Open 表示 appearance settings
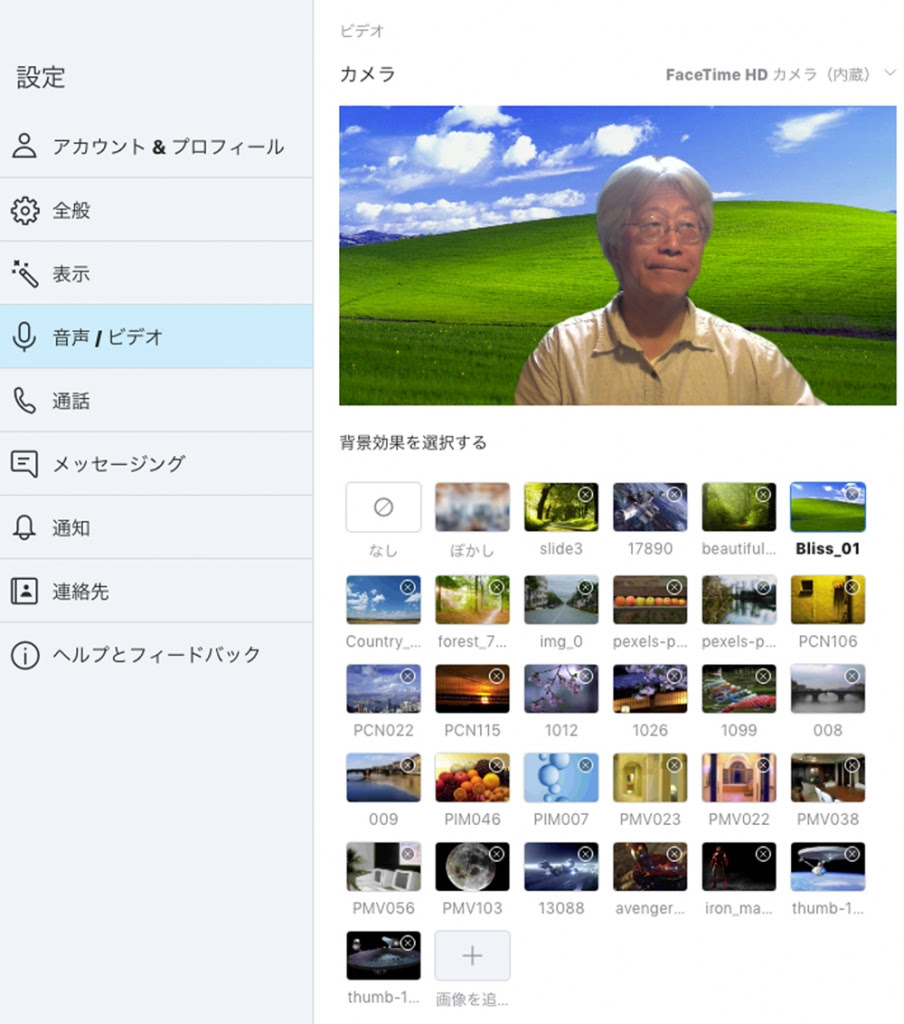This screenshot has height=1024, width=904. pyautogui.click(x=156, y=274)
